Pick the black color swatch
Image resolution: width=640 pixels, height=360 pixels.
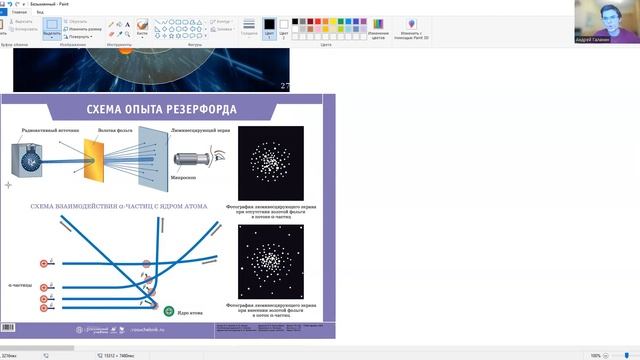coord(295,22)
